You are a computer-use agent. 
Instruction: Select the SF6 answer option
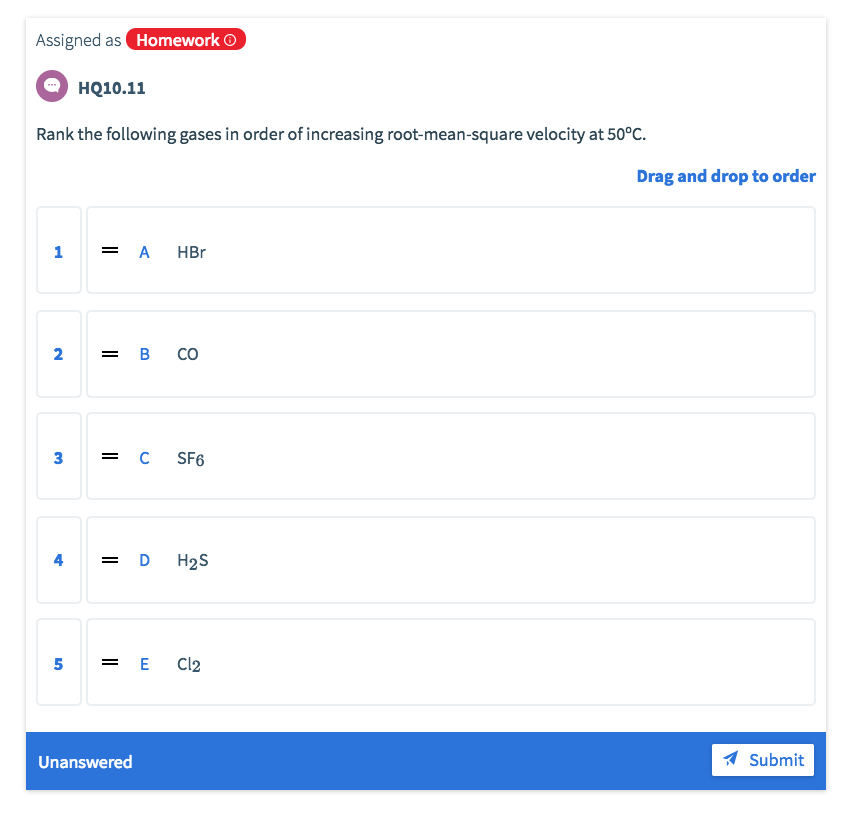click(x=450, y=457)
